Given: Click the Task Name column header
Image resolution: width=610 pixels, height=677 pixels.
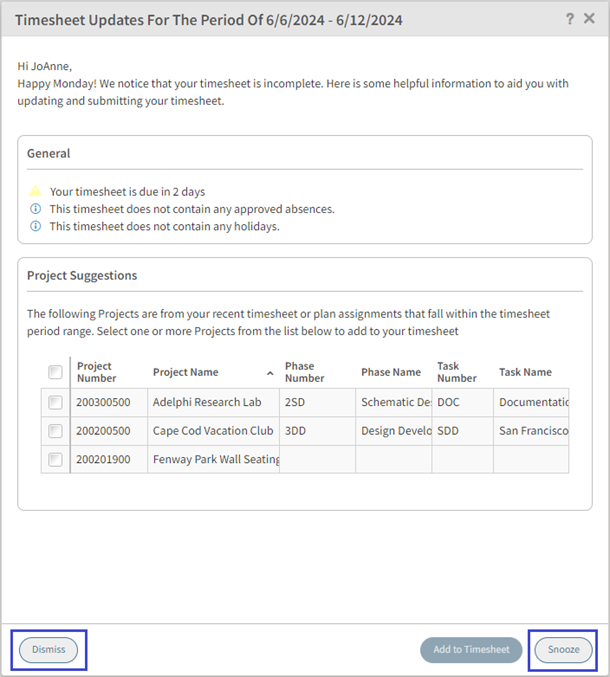Looking at the screenshot, I should tap(525, 372).
